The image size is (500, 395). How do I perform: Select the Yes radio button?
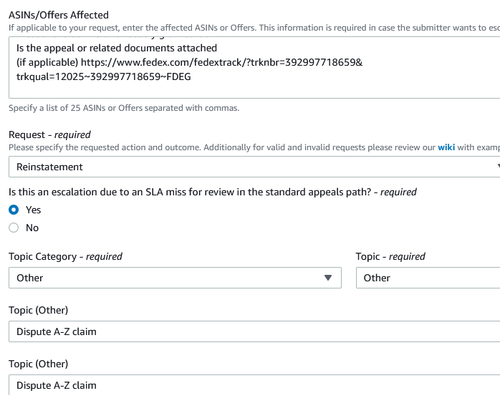point(14,210)
